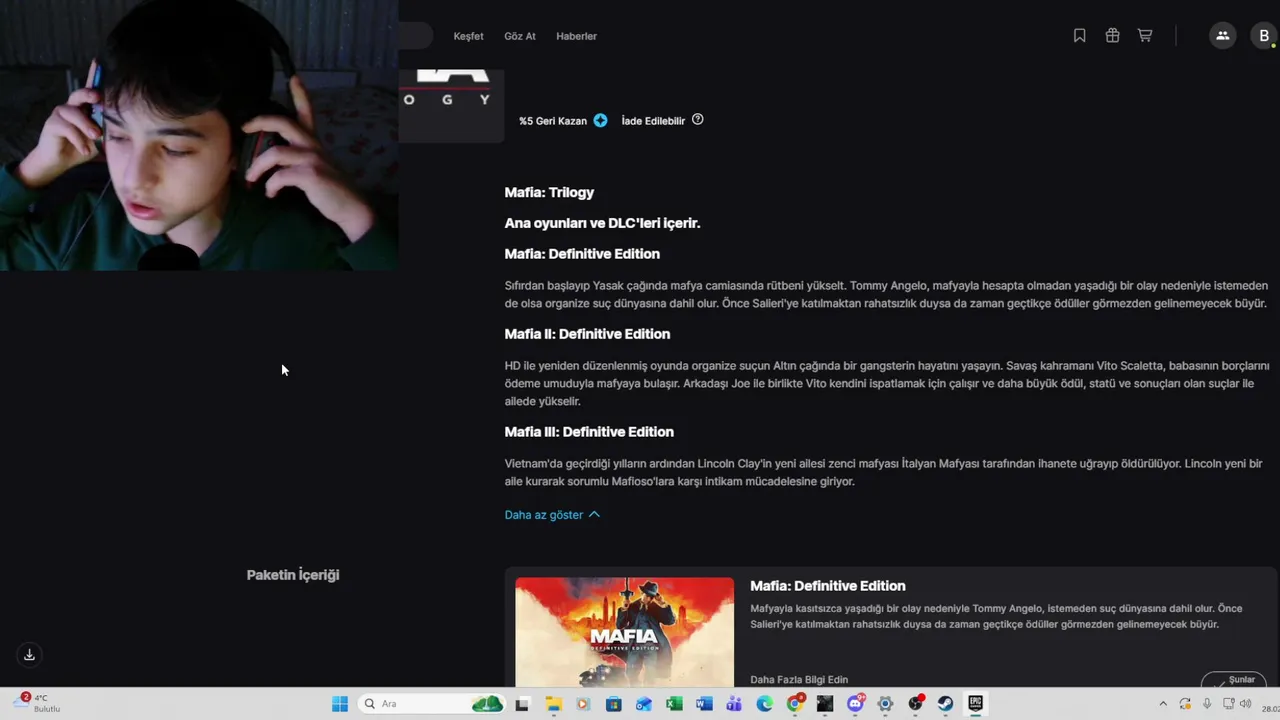Open the Göz At tab
1280x720 pixels.
pos(520,36)
